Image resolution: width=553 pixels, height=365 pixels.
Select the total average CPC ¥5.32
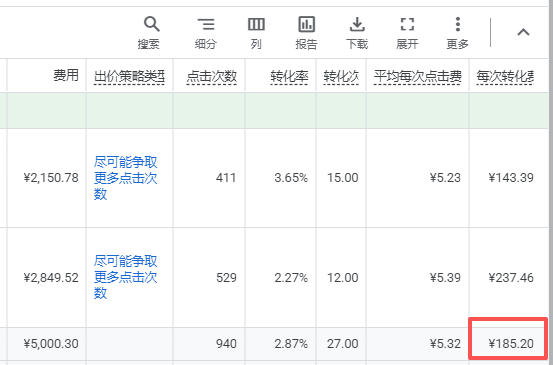(445, 343)
